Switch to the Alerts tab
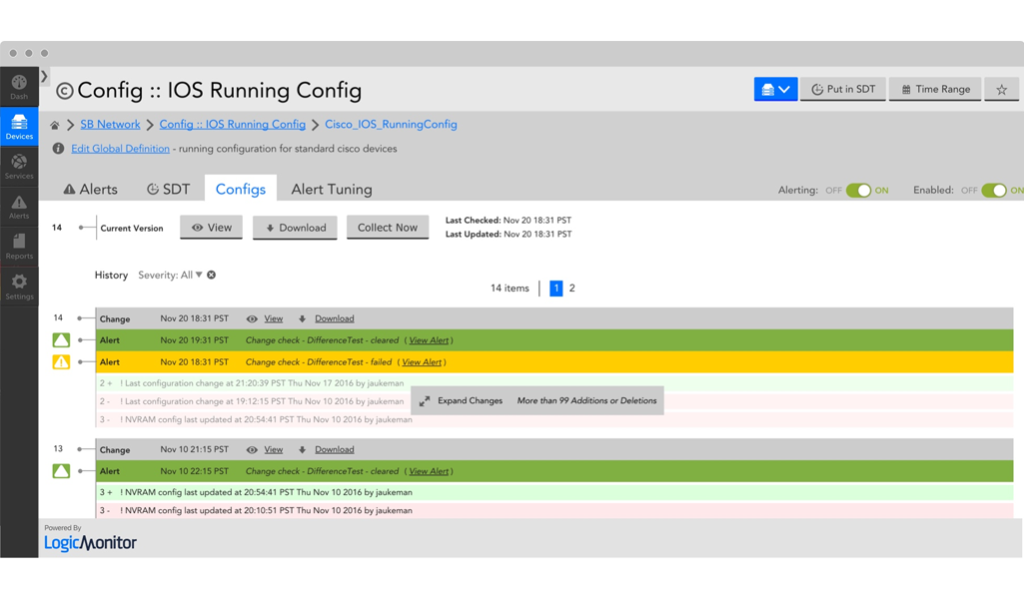 90,189
